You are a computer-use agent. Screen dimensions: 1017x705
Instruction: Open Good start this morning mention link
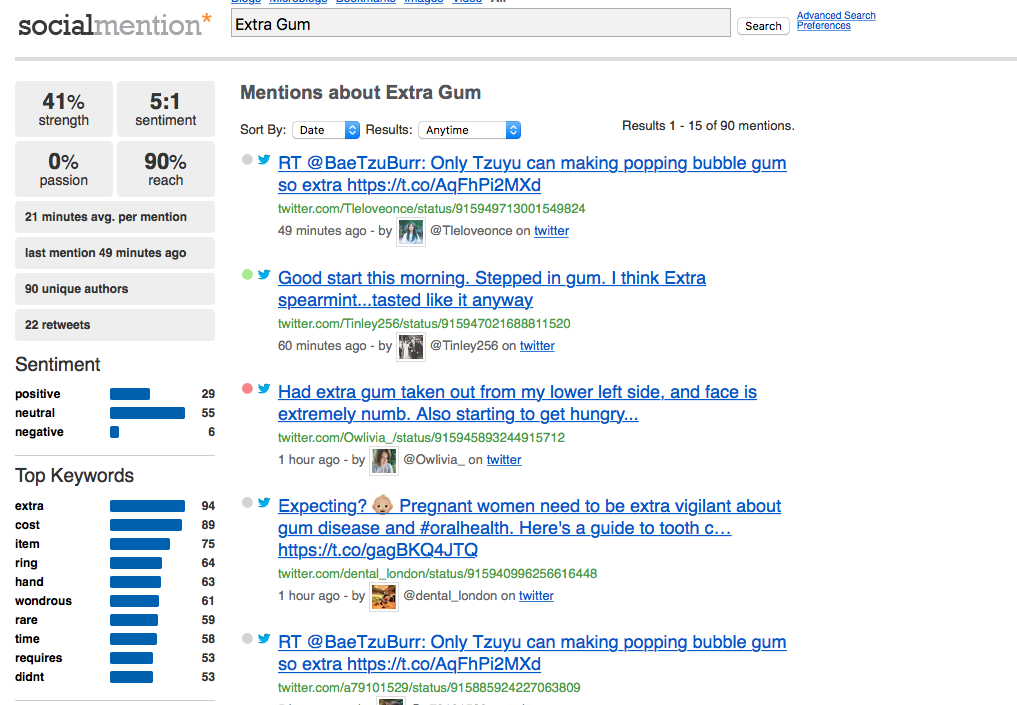coord(492,289)
